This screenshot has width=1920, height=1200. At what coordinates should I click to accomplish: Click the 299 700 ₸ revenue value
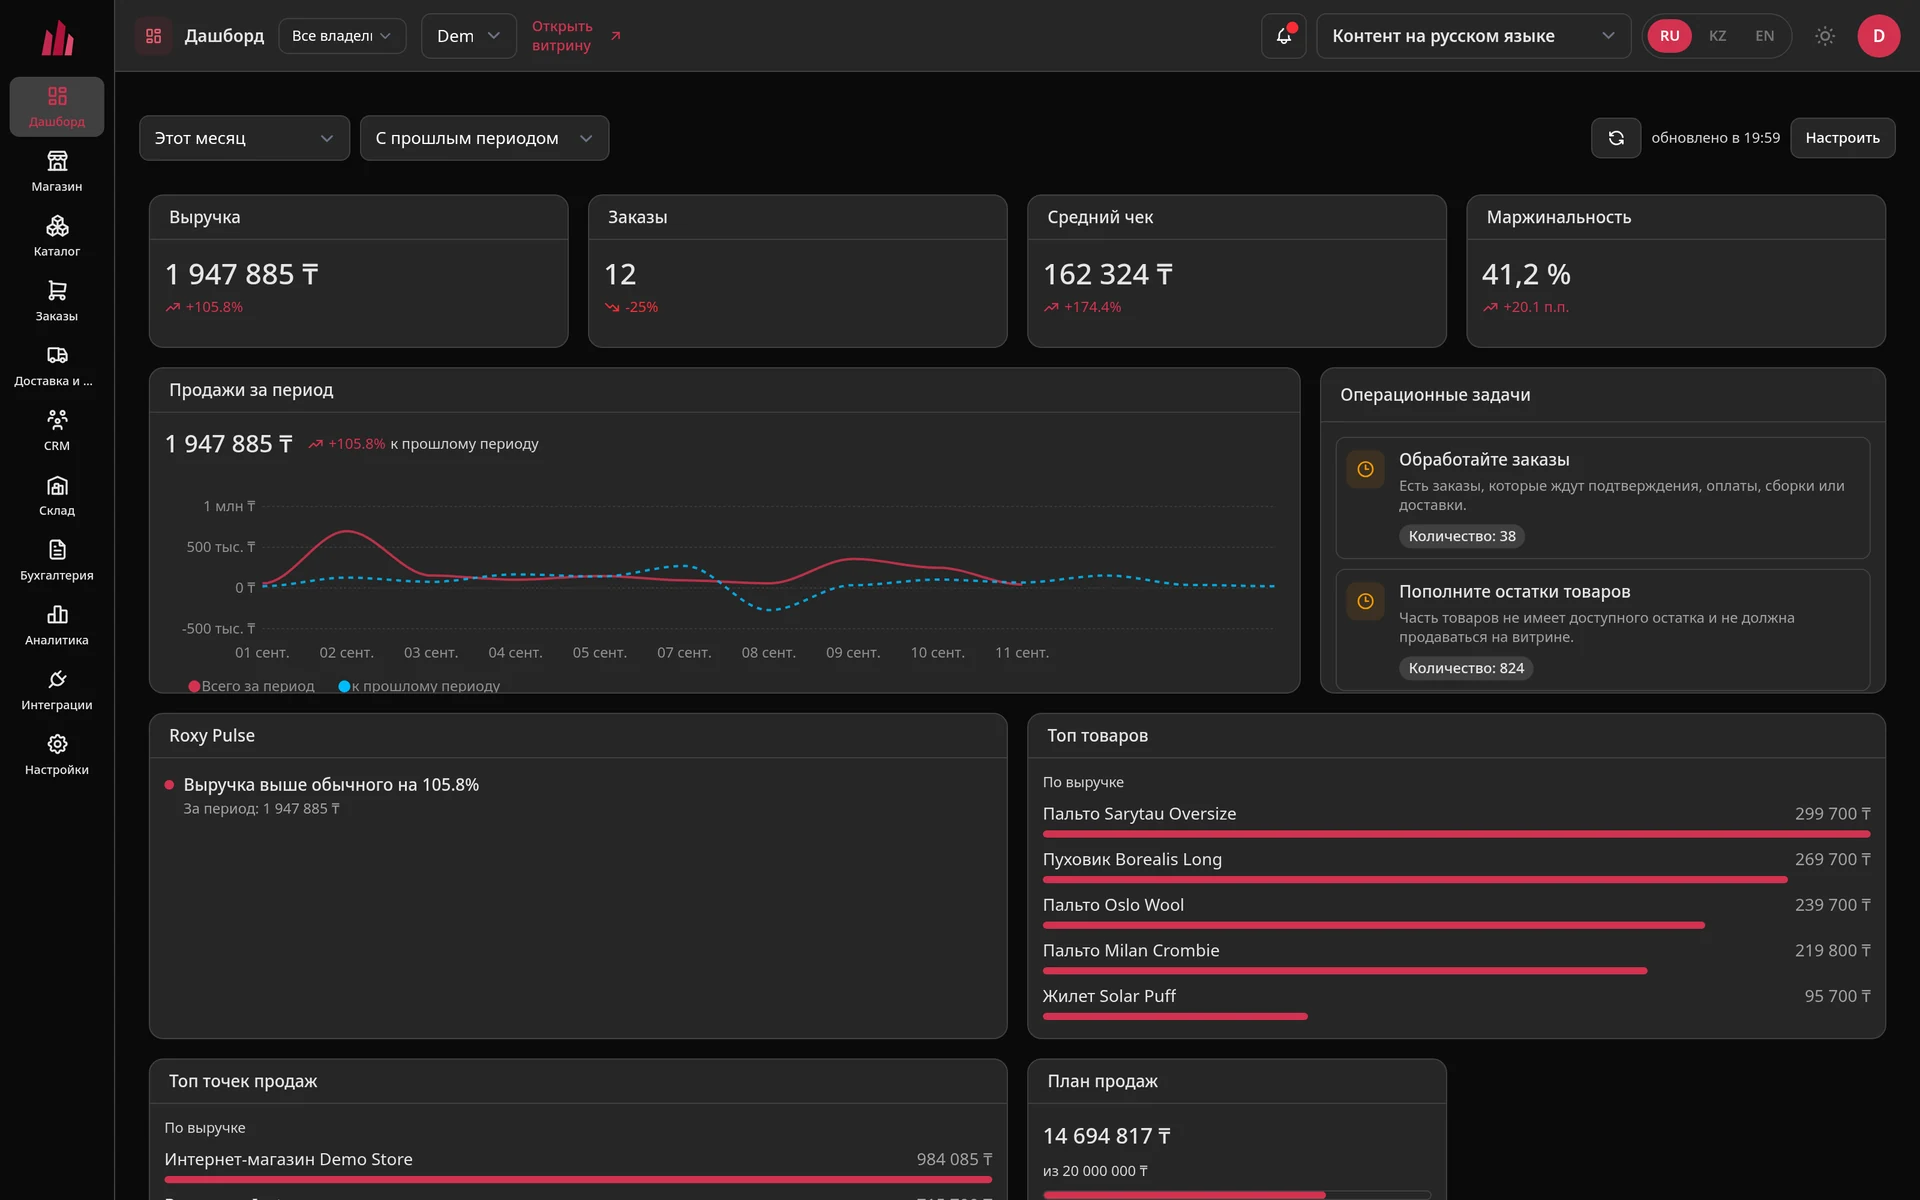click(x=1832, y=814)
